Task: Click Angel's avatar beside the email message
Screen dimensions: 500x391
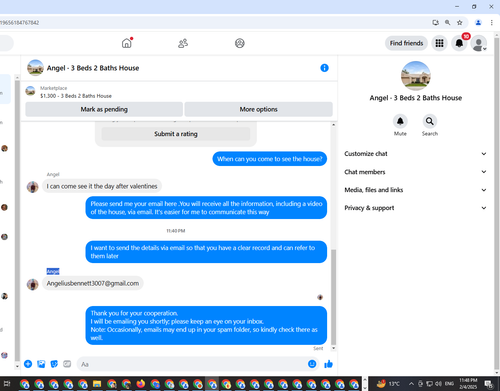Action: [x=33, y=284]
